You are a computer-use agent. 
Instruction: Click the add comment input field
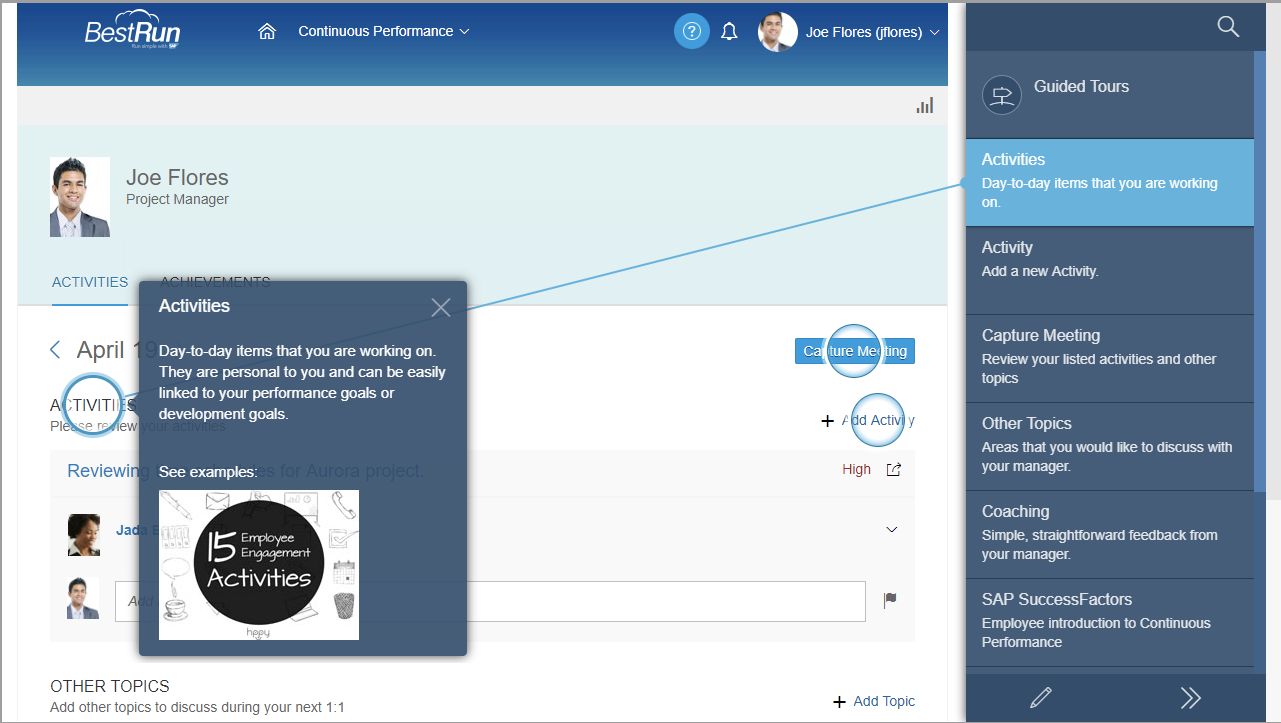point(490,601)
